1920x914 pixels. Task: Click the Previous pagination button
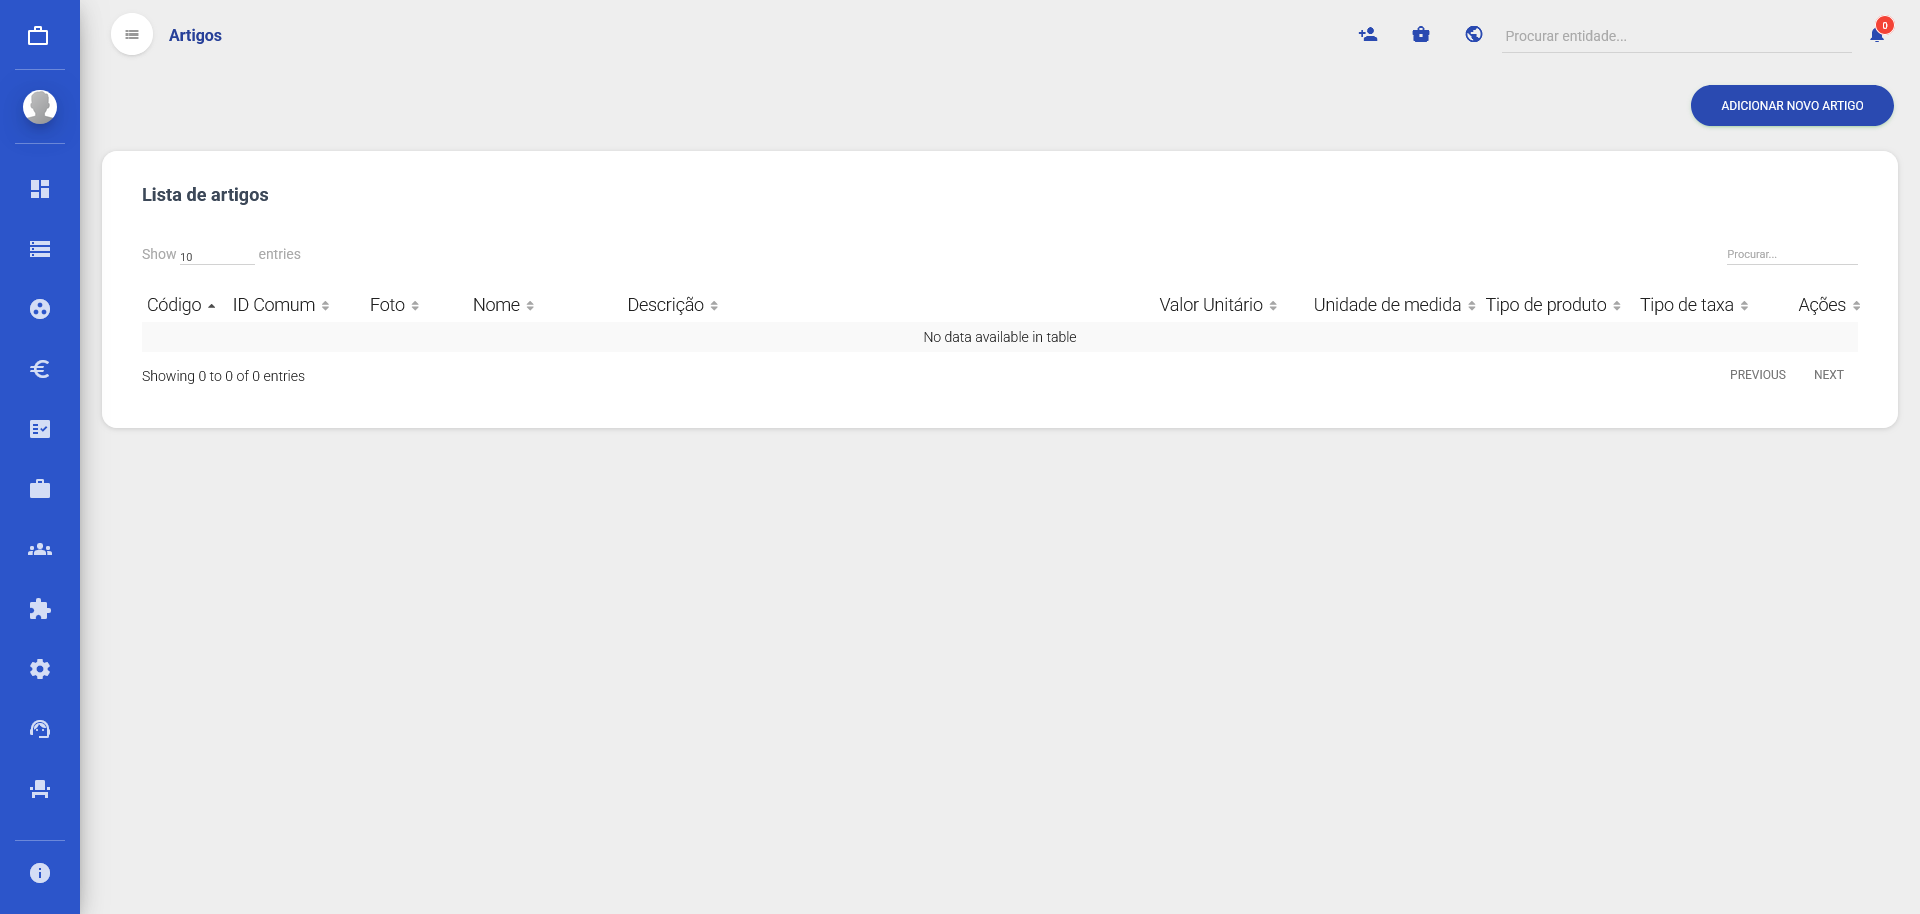tap(1757, 375)
